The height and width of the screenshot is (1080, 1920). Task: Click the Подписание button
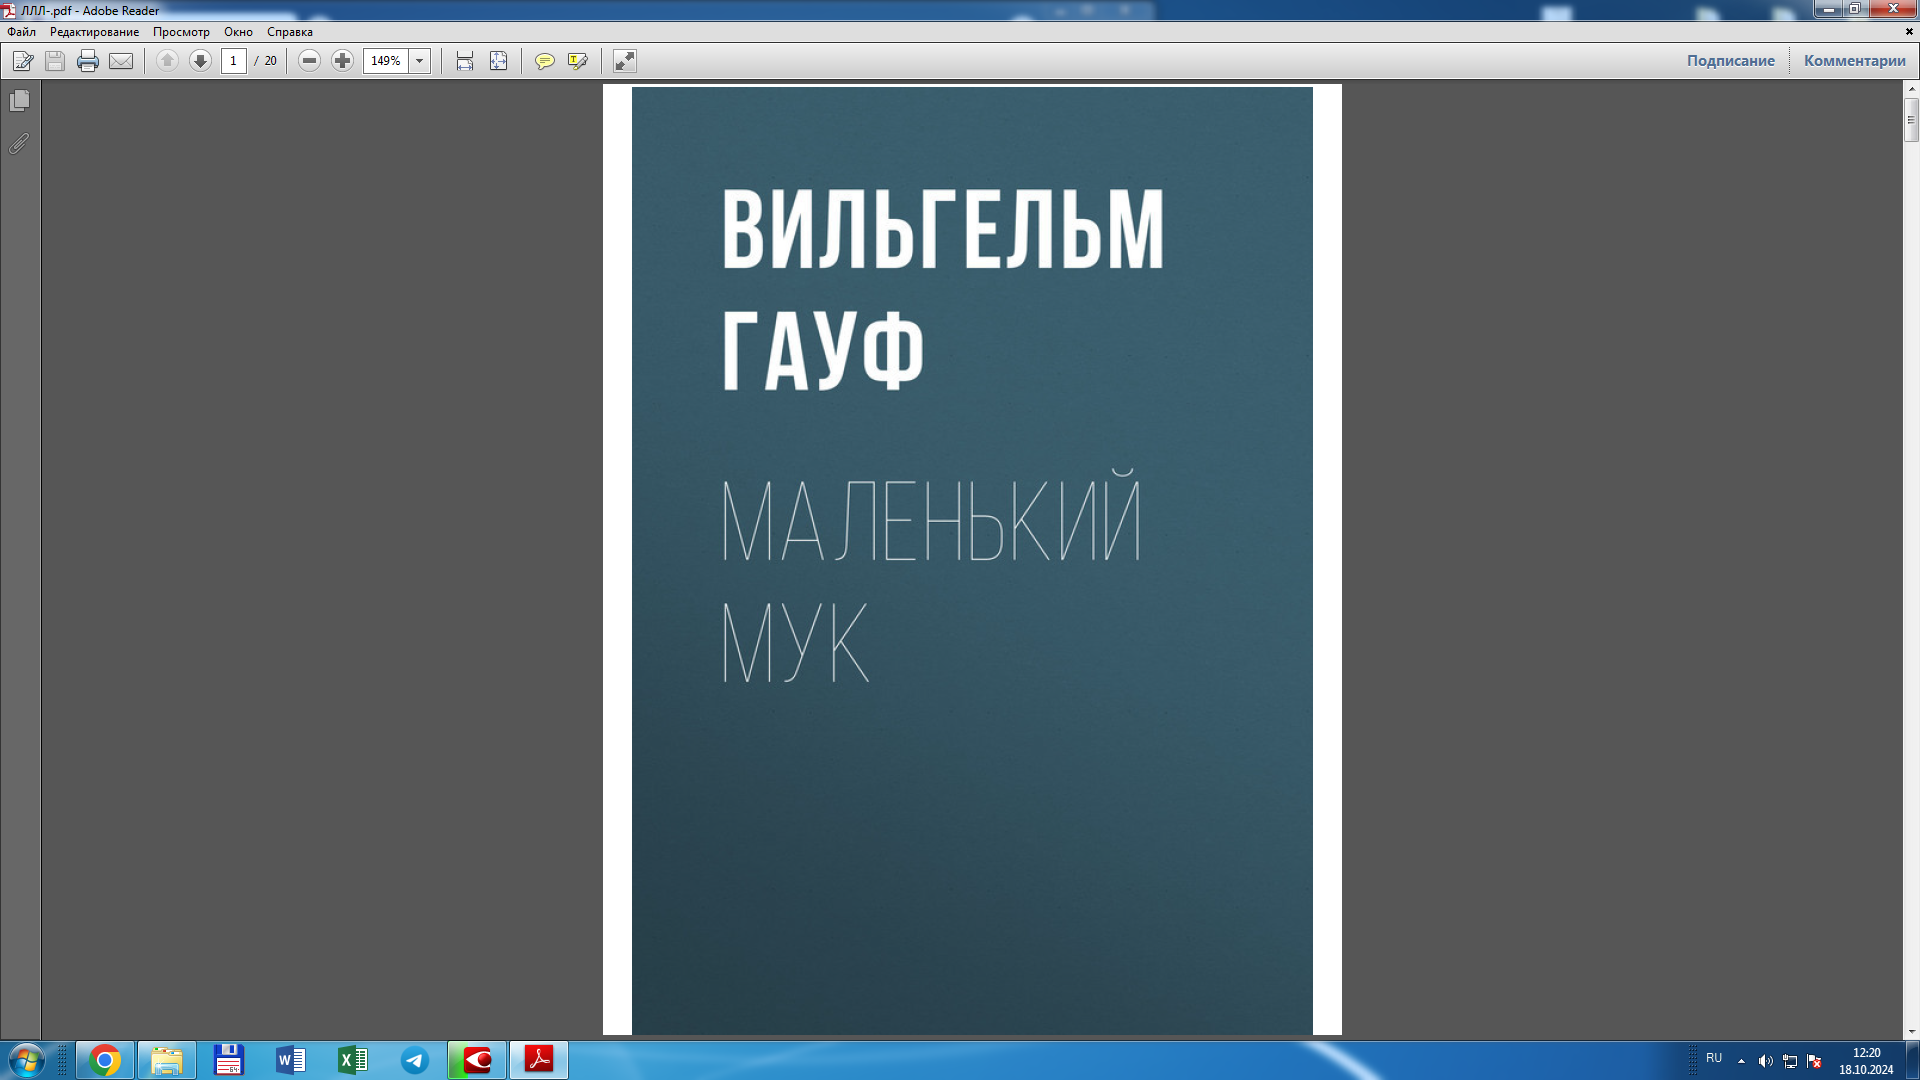click(1729, 60)
